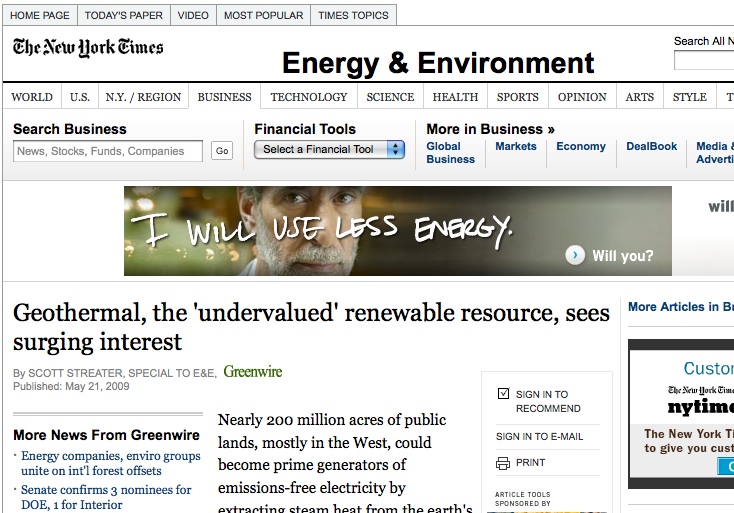This screenshot has height=513, width=734.
Task: Open the DealBook link
Action: point(652,146)
